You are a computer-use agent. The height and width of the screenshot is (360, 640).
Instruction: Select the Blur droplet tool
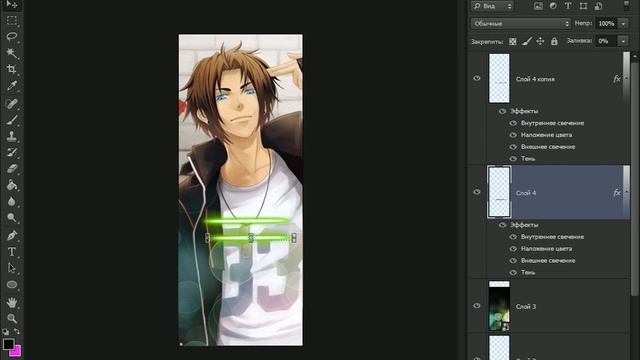click(x=11, y=201)
